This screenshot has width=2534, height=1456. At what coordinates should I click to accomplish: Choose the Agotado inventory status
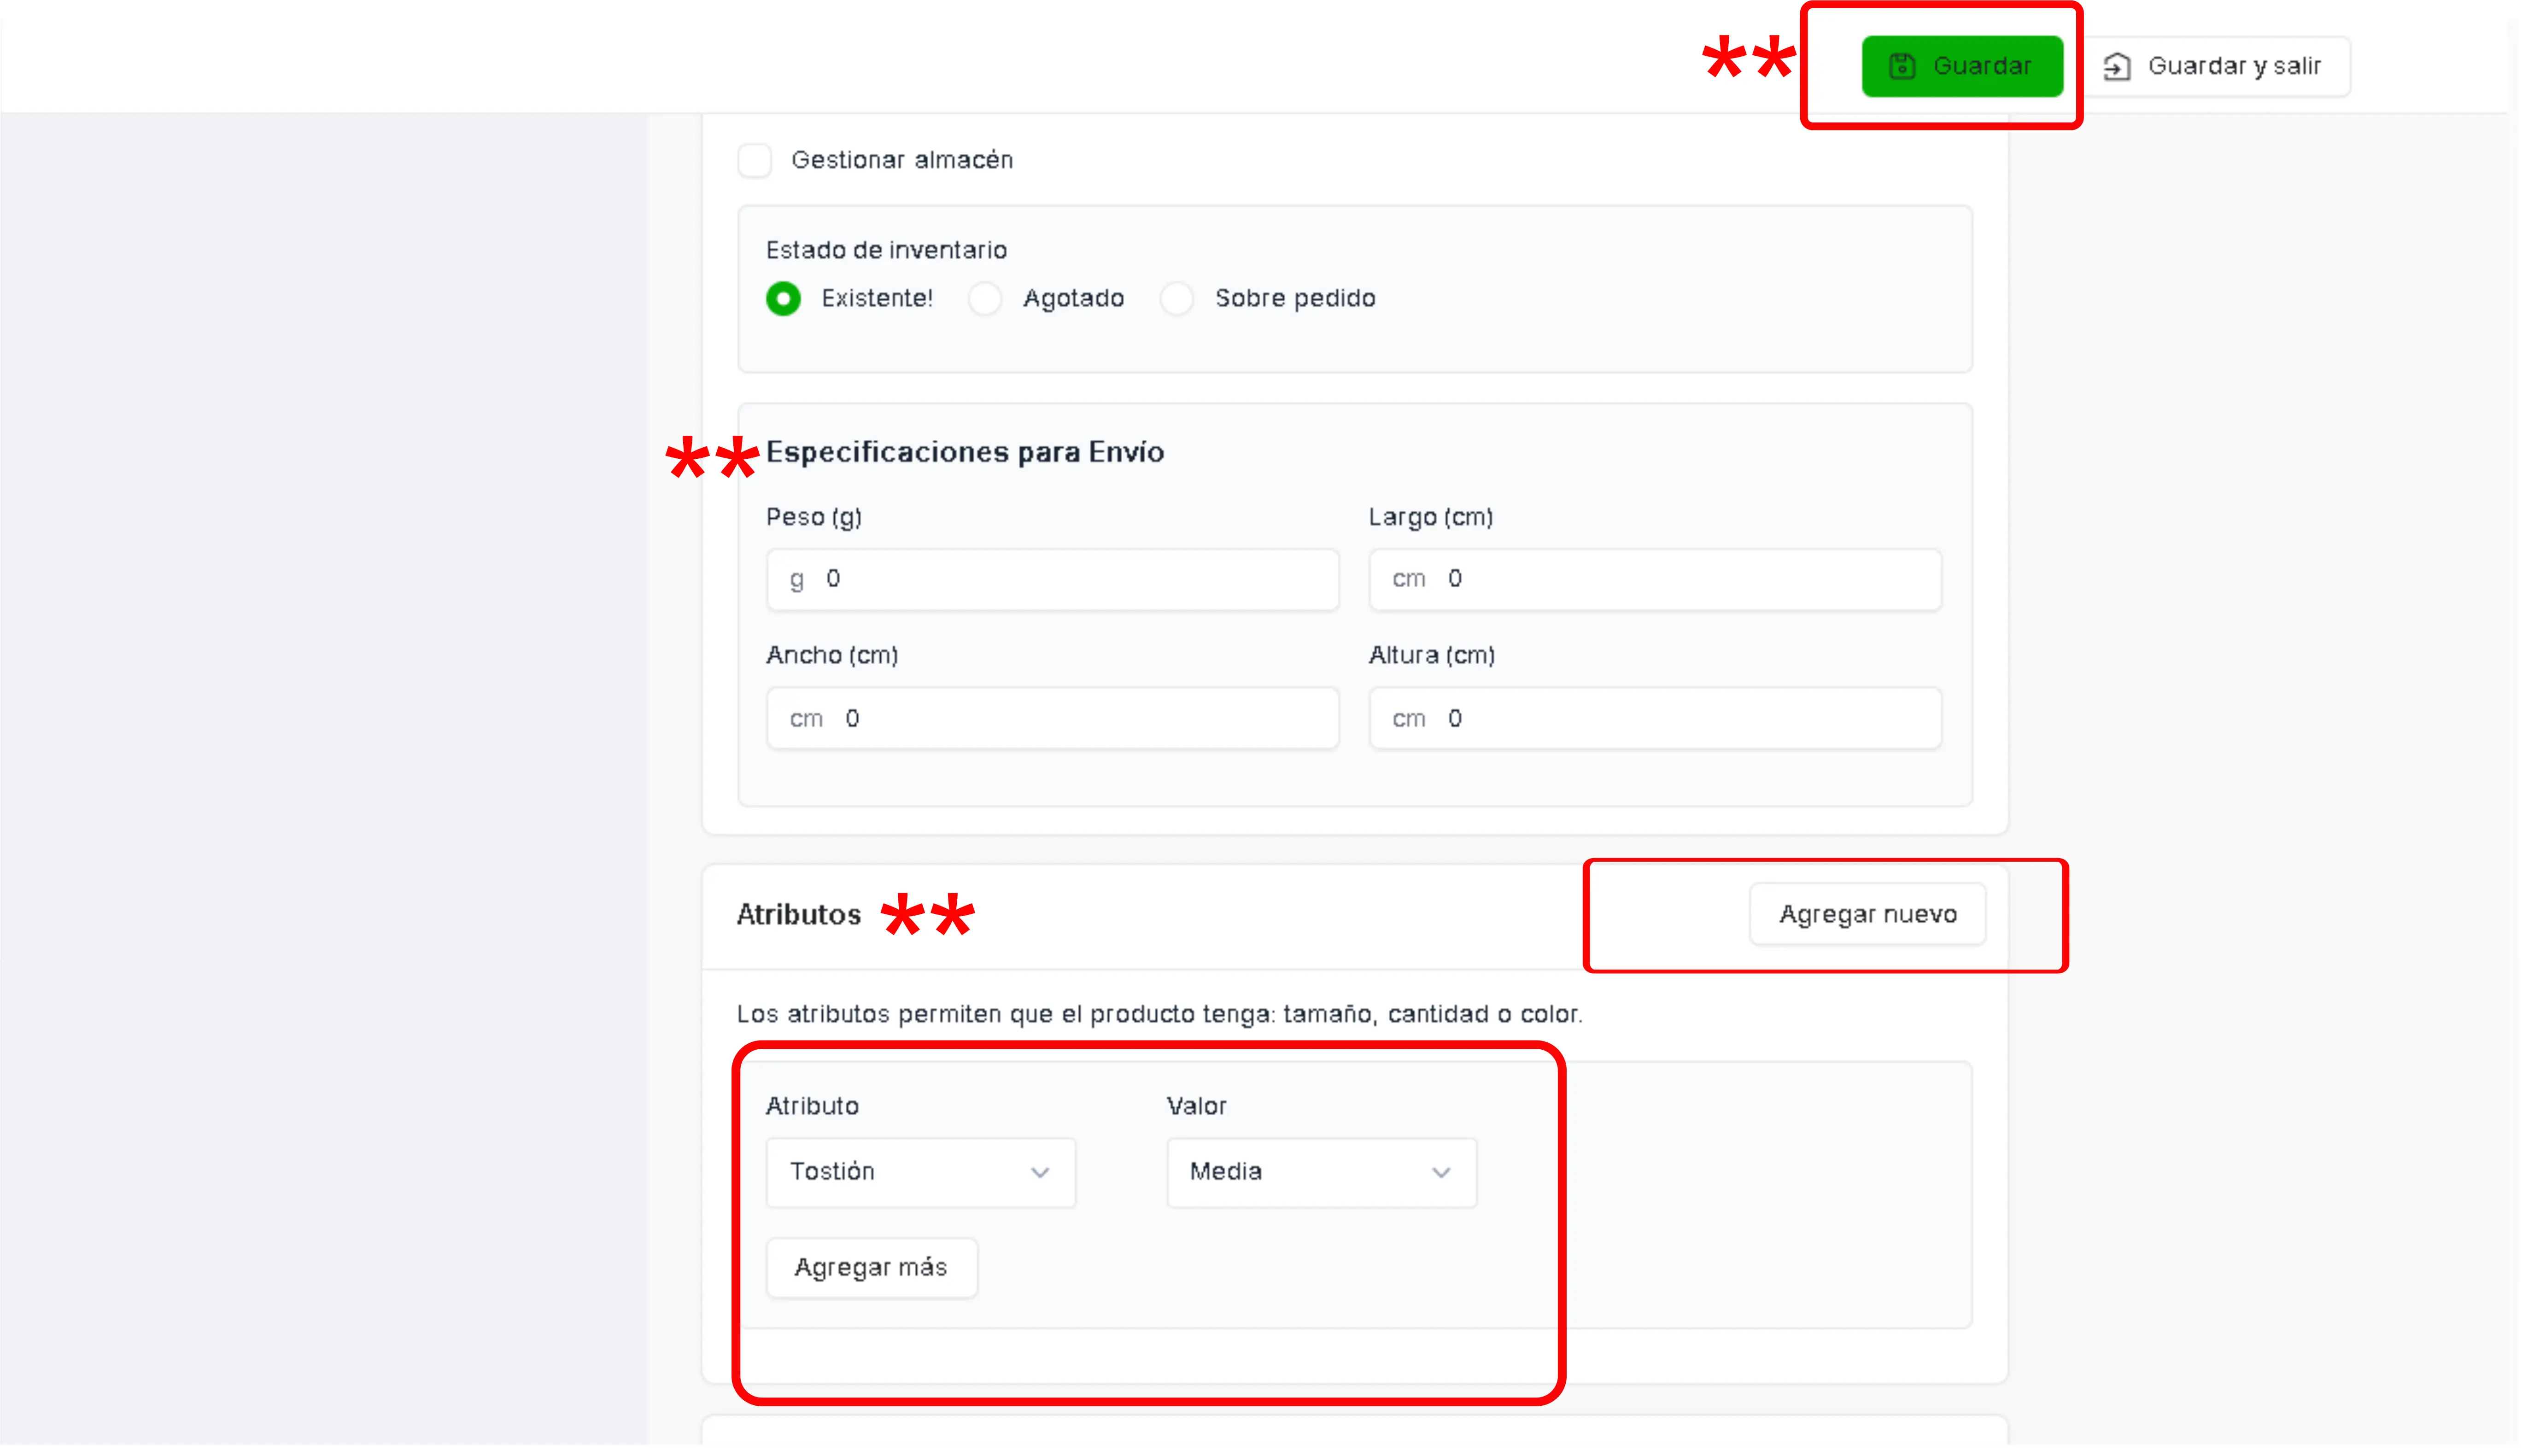985,298
